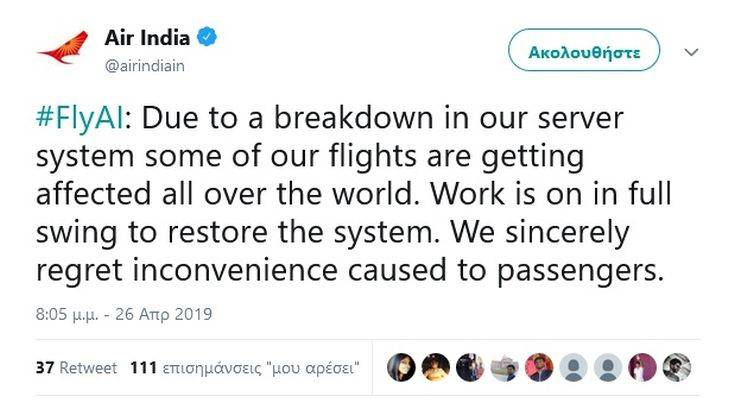This screenshot has width=735, height=403.
Task: View the 111 likes list
Action: tap(245, 367)
